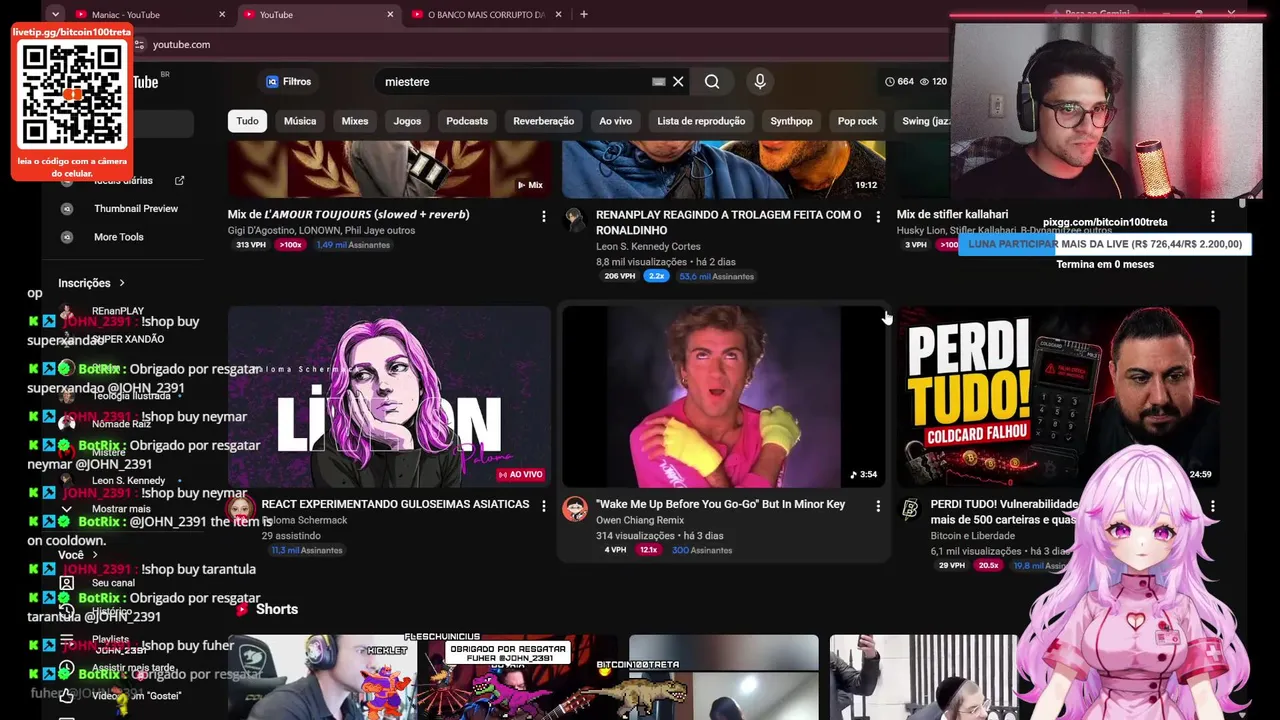Click the site info icon beside youtube.com

(140, 45)
